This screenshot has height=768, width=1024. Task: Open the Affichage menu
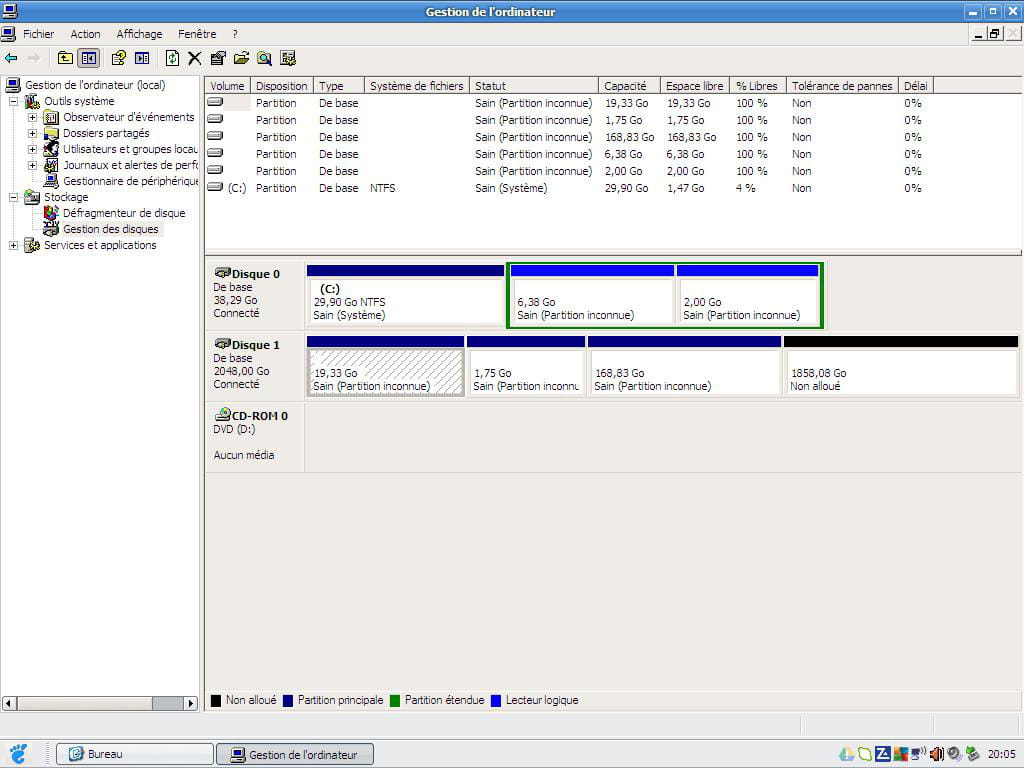[139, 34]
